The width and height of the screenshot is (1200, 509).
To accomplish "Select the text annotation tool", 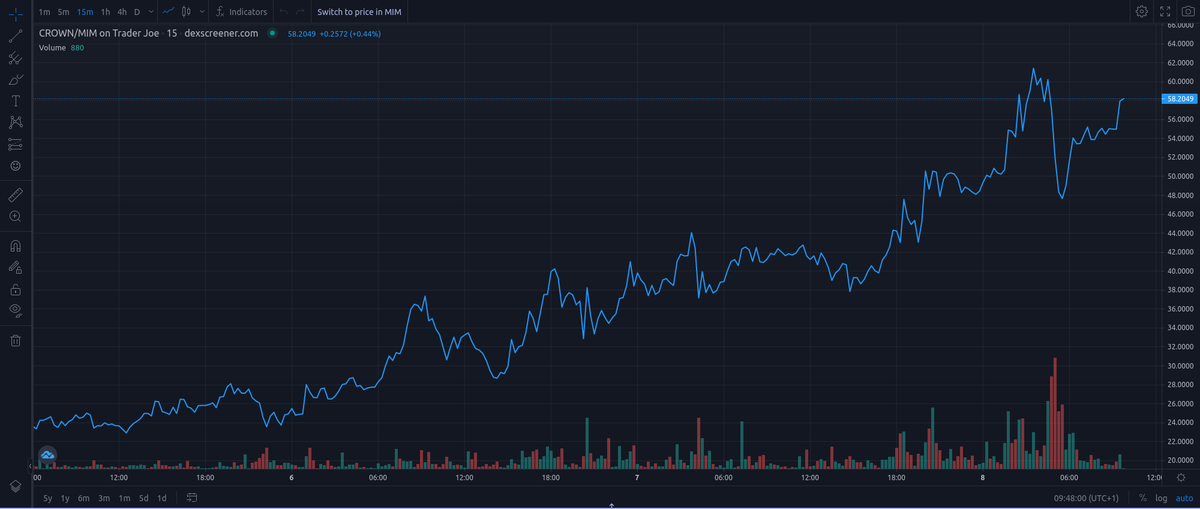I will pos(15,100).
